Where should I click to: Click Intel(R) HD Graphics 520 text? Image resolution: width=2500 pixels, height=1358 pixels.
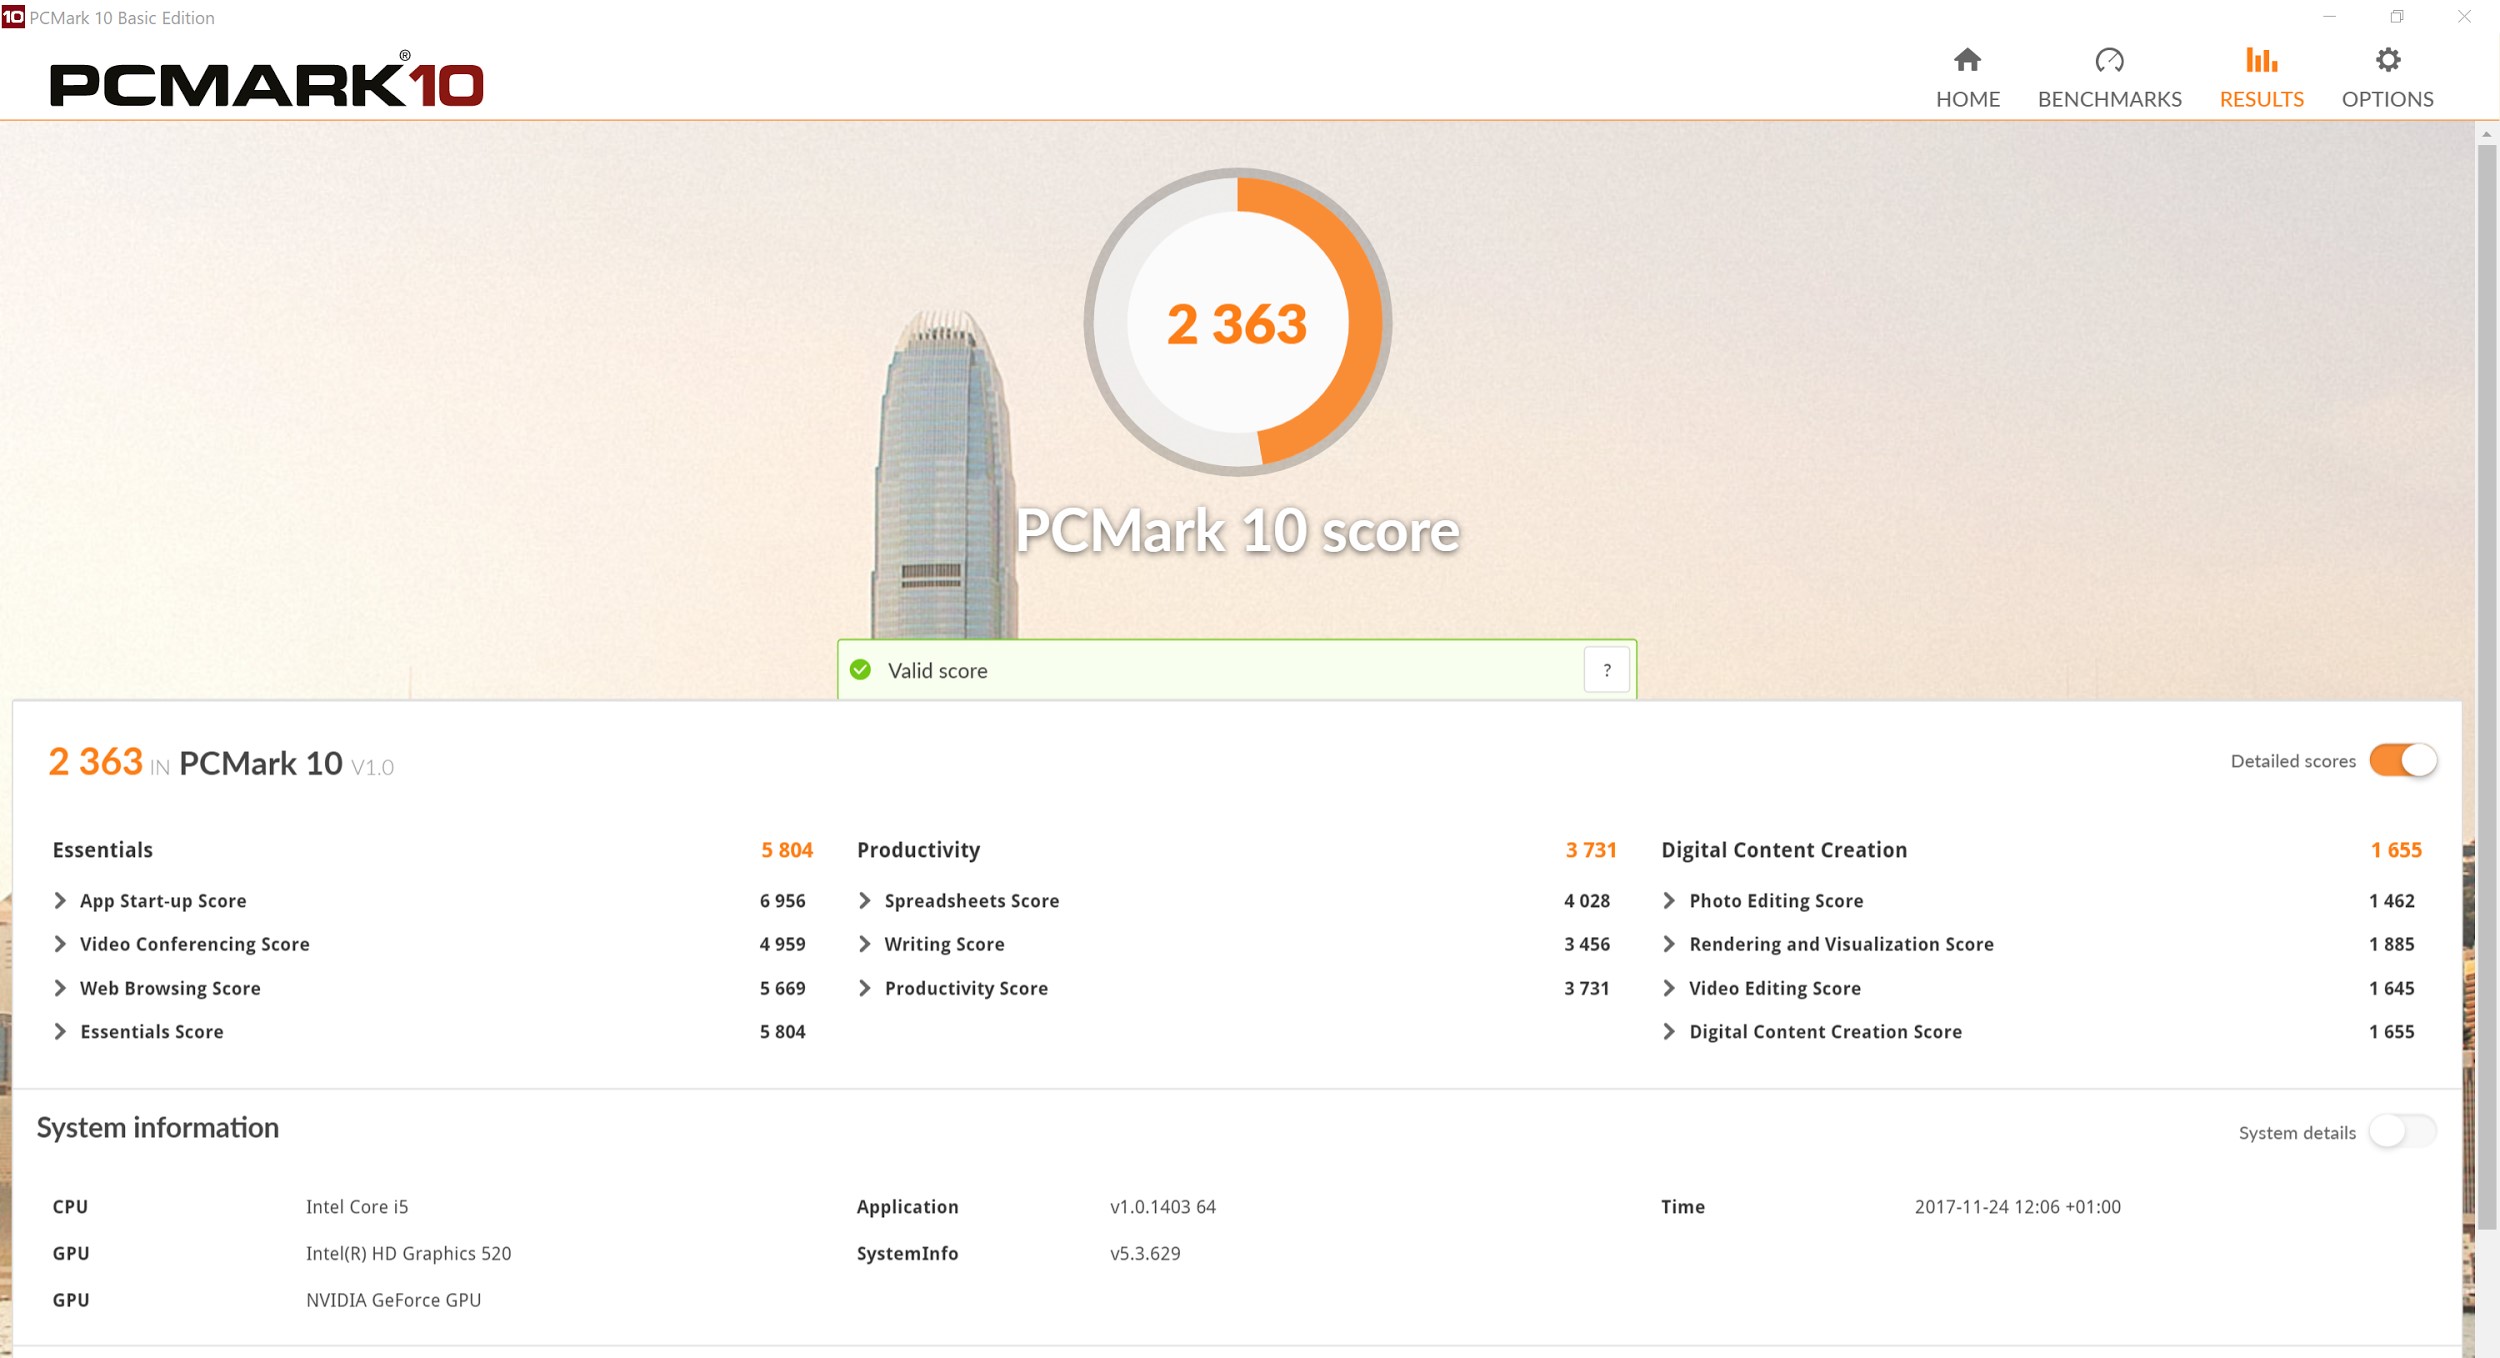[x=408, y=1254]
